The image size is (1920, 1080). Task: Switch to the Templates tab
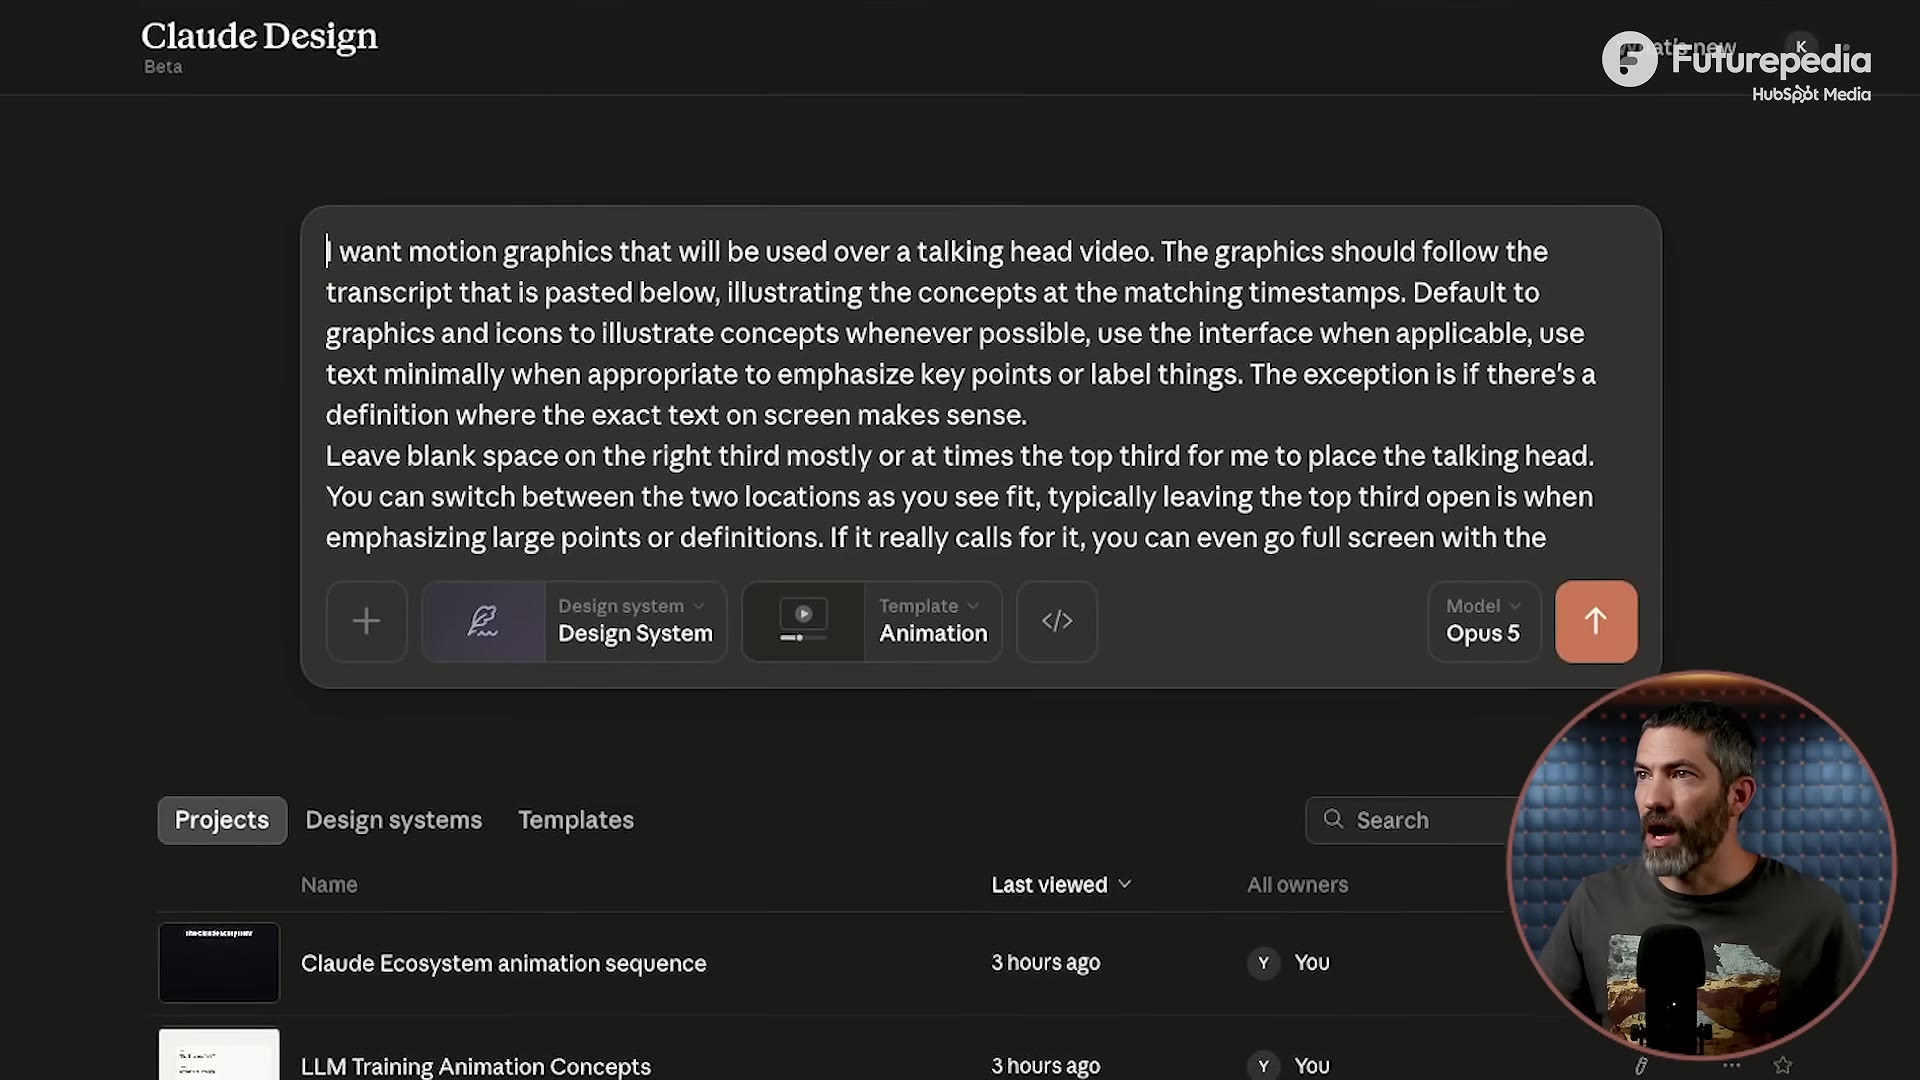[576, 820]
